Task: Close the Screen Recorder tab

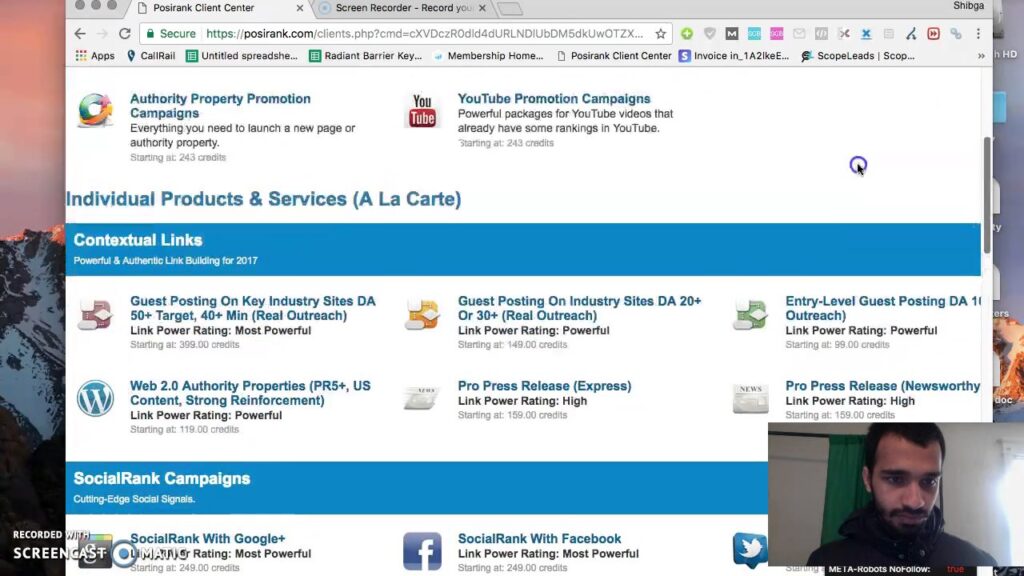Action: tap(482, 8)
